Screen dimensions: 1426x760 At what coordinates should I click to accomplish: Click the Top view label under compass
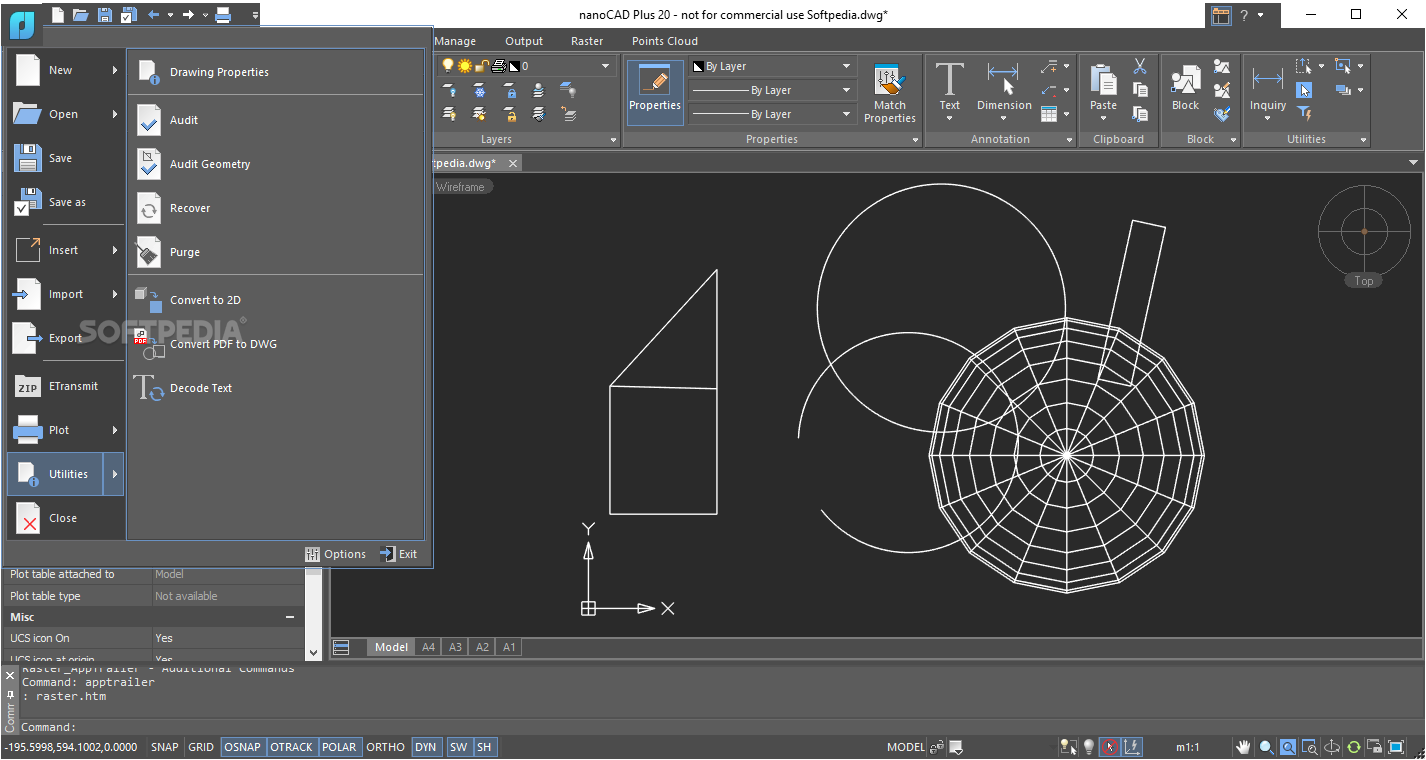(x=1364, y=281)
